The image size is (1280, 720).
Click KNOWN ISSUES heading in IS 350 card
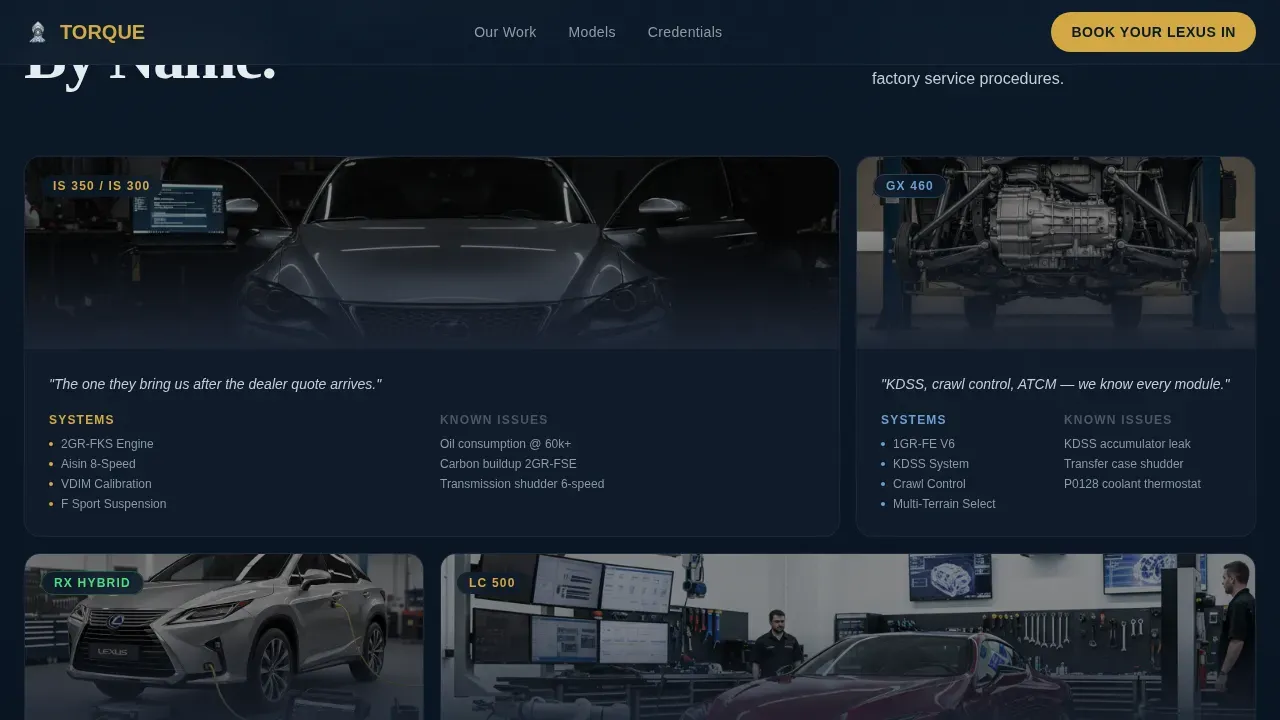(x=494, y=420)
